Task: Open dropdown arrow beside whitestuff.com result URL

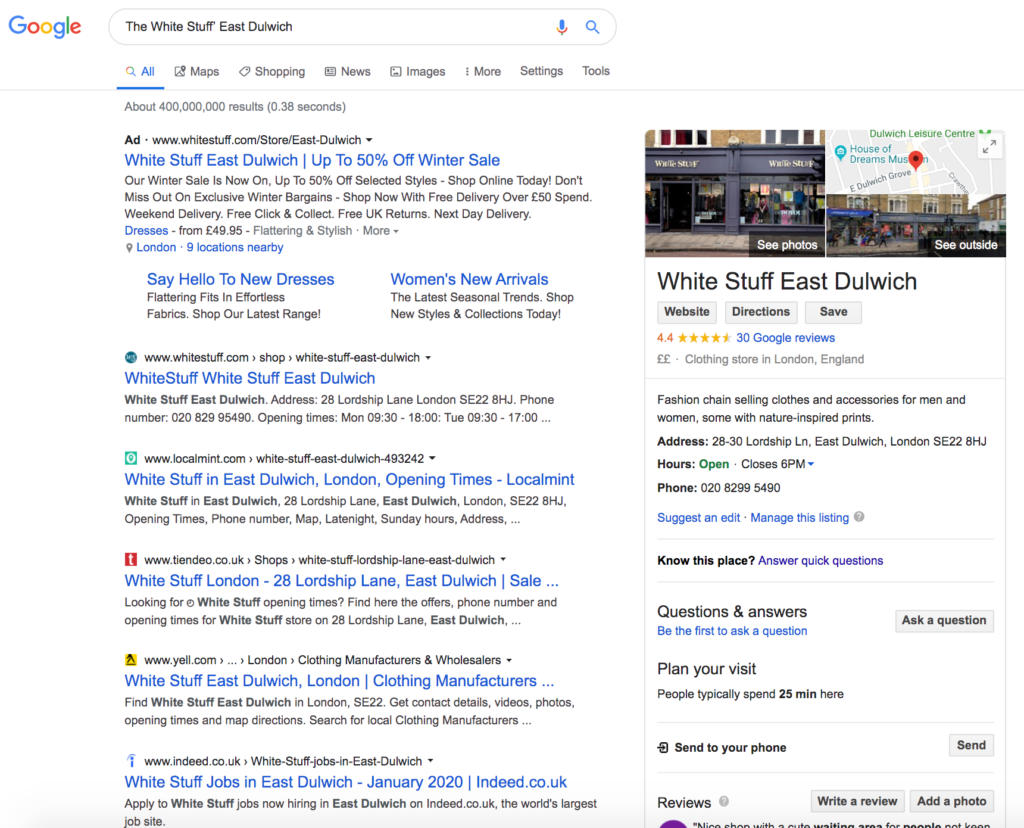Action: click(428, 357)
